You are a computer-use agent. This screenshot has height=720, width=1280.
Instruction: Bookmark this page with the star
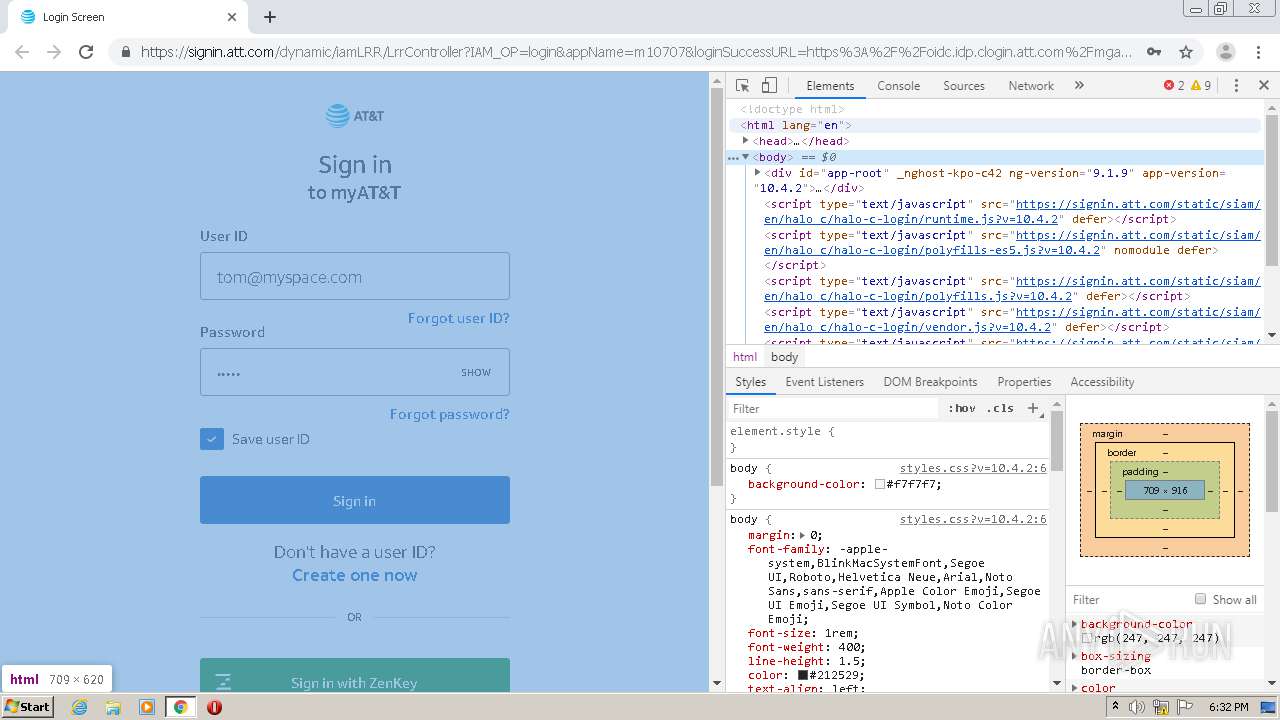[1186, 52]
